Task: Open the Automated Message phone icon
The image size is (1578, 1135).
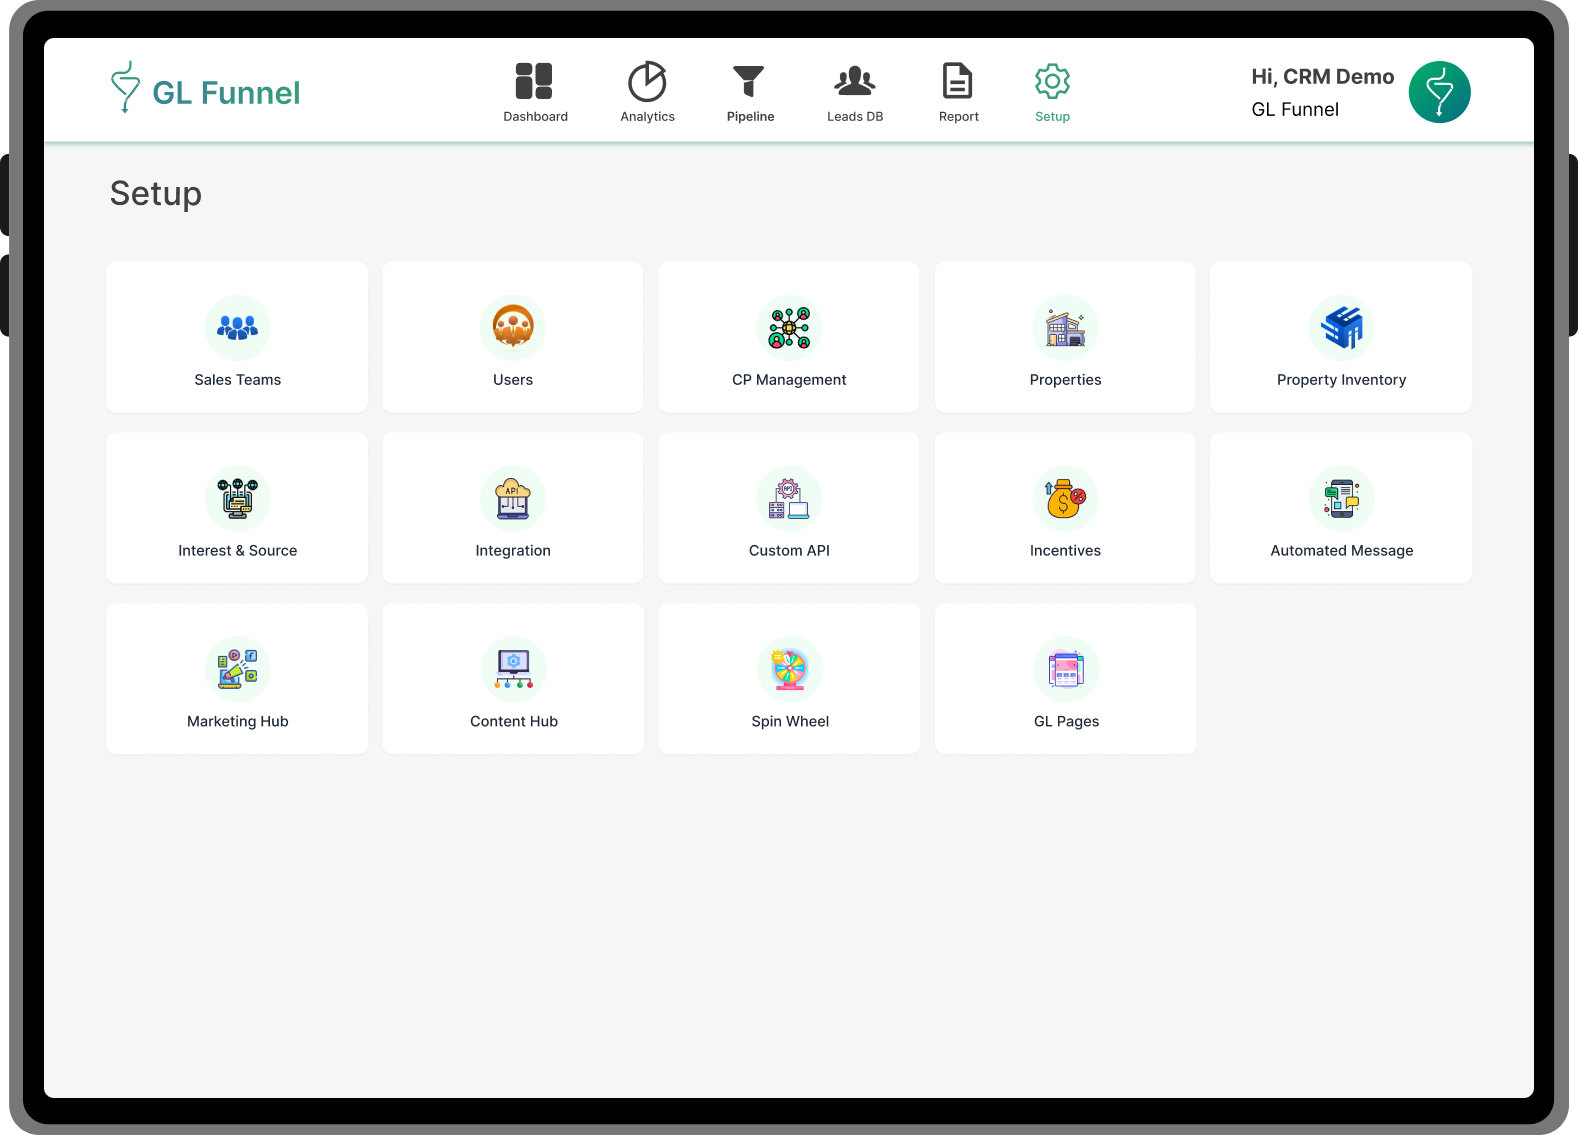Action: click(x=1341, y=498)
